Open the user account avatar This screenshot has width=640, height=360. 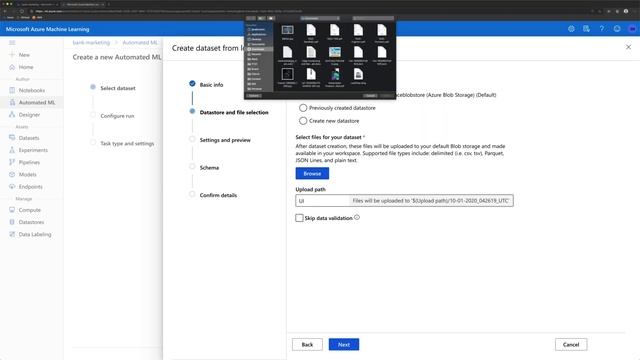(x=632, y=29)
